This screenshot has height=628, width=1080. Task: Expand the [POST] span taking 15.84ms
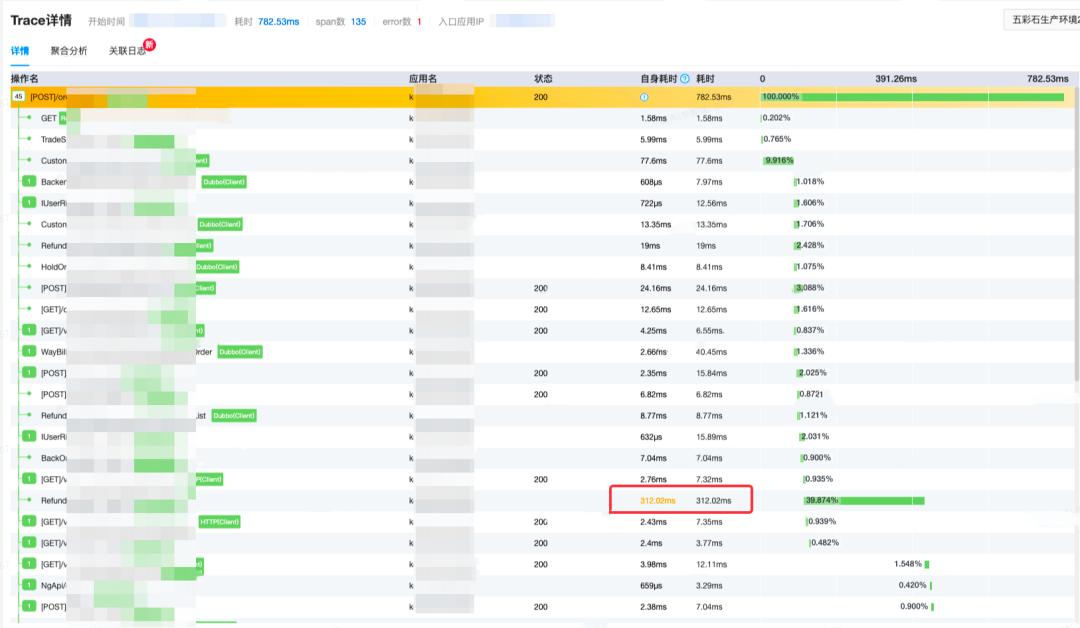[29, 373]
